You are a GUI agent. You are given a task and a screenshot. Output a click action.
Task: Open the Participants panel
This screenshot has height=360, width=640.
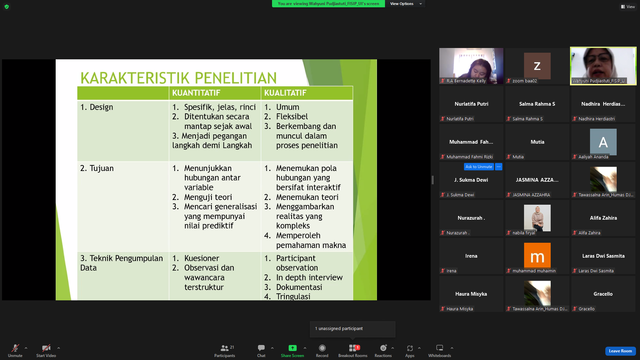[224, 350]
